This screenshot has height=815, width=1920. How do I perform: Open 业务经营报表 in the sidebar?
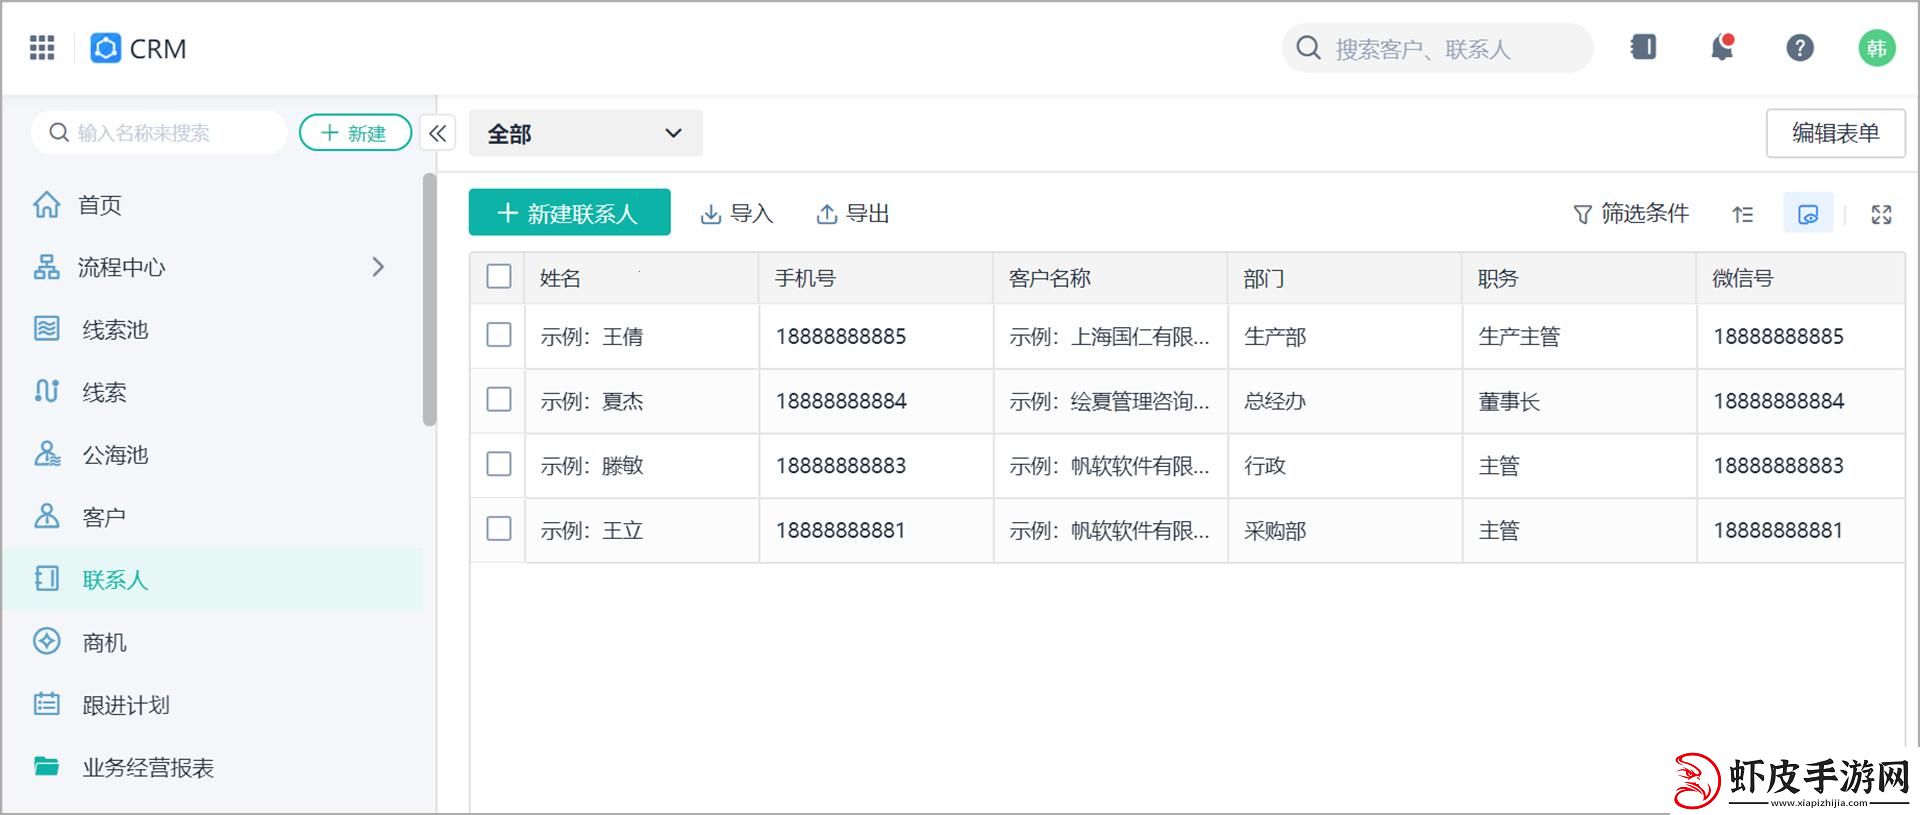coord(148,767)
